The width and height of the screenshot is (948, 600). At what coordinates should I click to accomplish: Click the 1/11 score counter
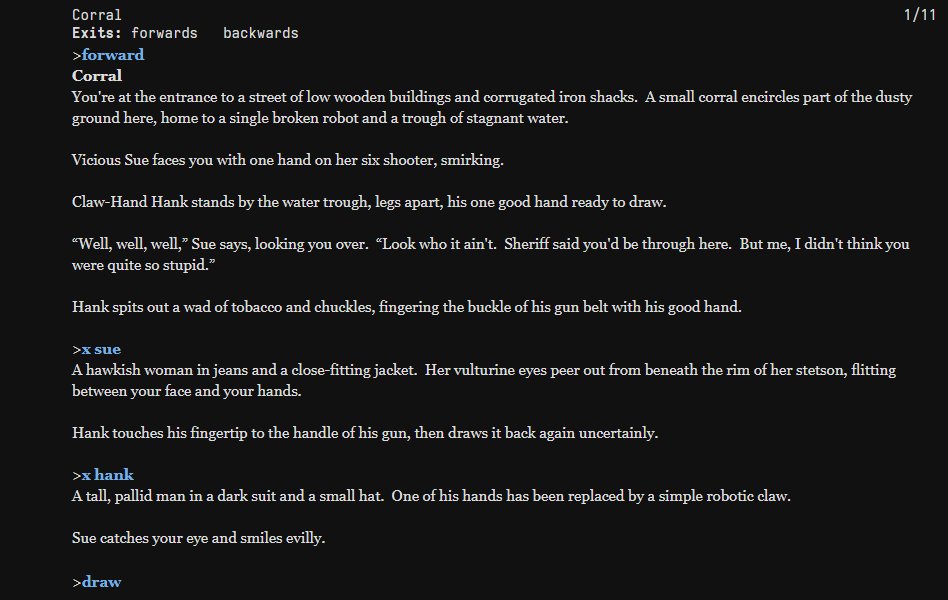point(919,15)
